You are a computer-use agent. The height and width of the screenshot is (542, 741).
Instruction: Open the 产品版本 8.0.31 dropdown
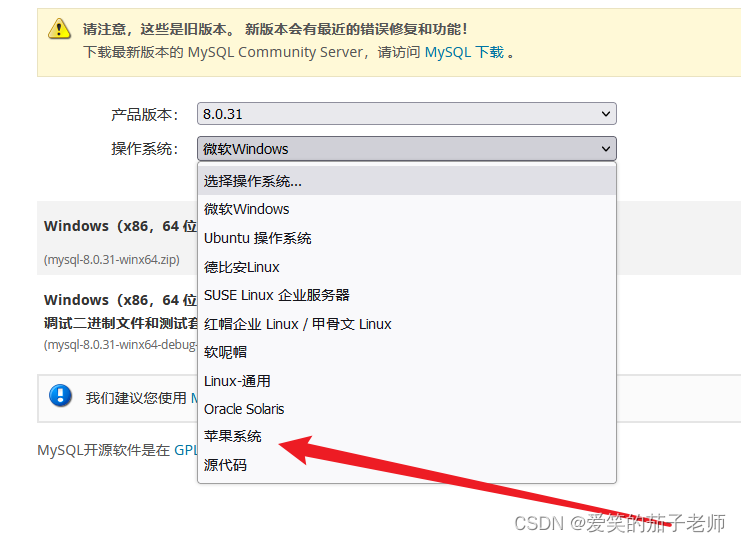(406, 114)
